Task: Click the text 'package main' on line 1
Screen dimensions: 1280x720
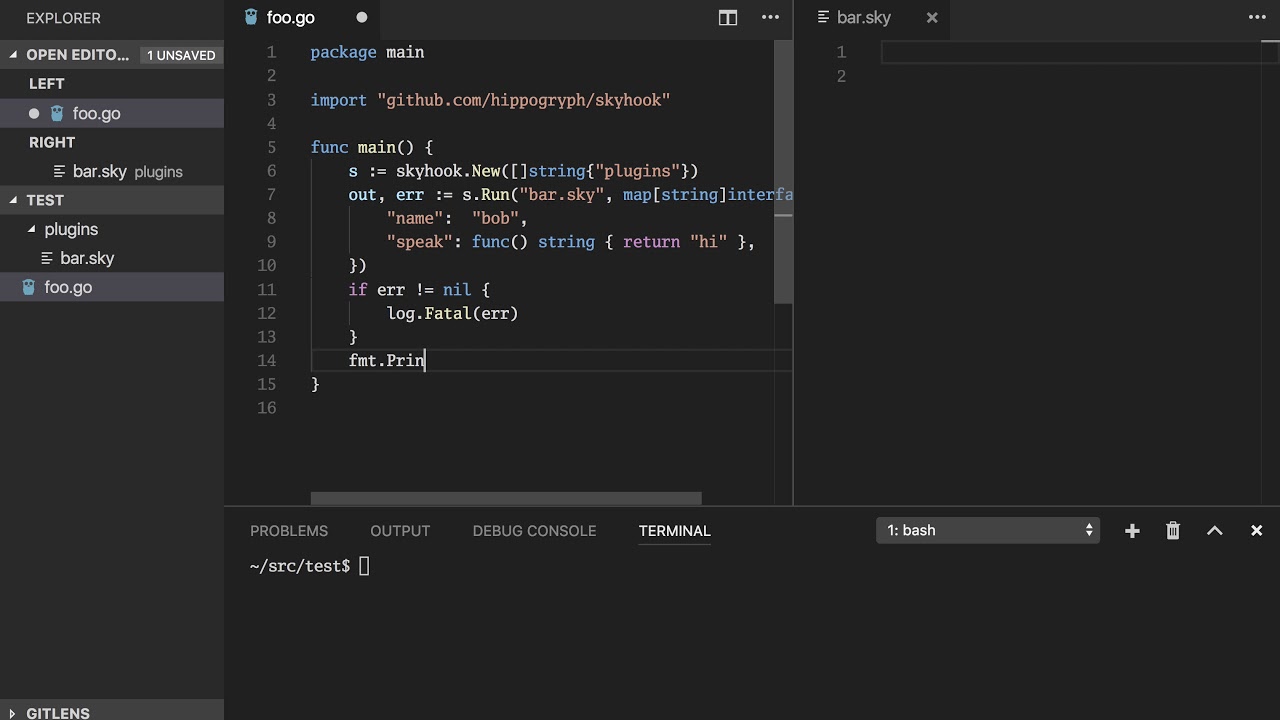Action: pos(367,52)
